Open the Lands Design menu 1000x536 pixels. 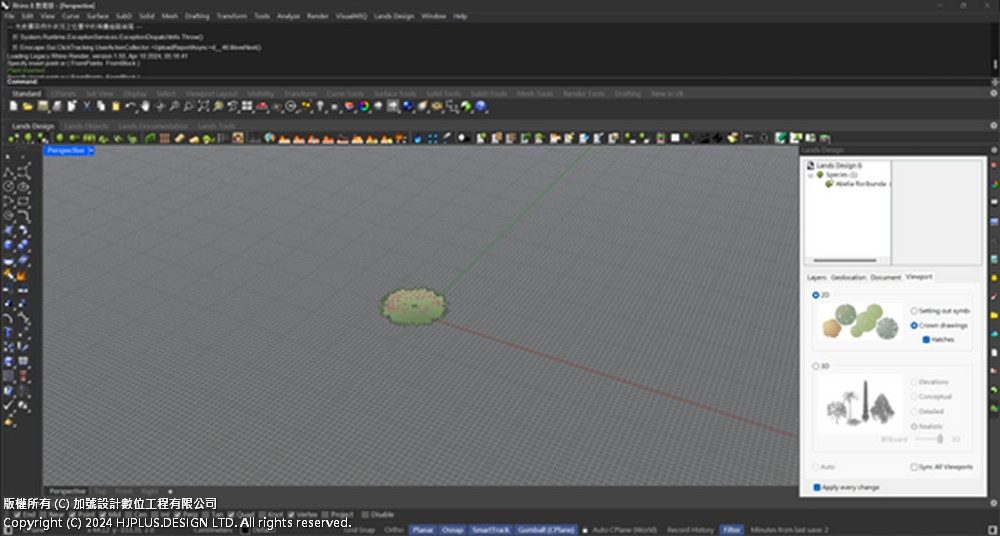[x=393, y=16]
